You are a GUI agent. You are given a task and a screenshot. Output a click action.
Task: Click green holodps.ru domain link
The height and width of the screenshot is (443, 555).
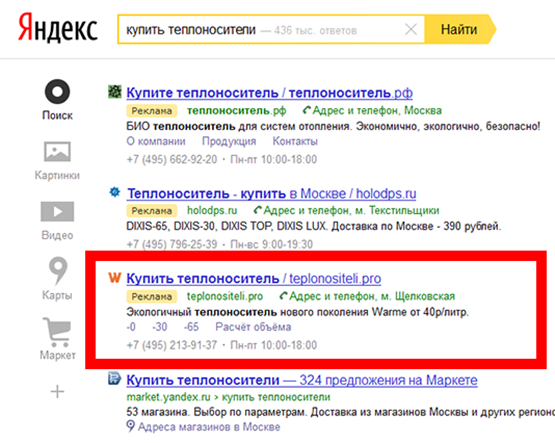click(212, 211)
